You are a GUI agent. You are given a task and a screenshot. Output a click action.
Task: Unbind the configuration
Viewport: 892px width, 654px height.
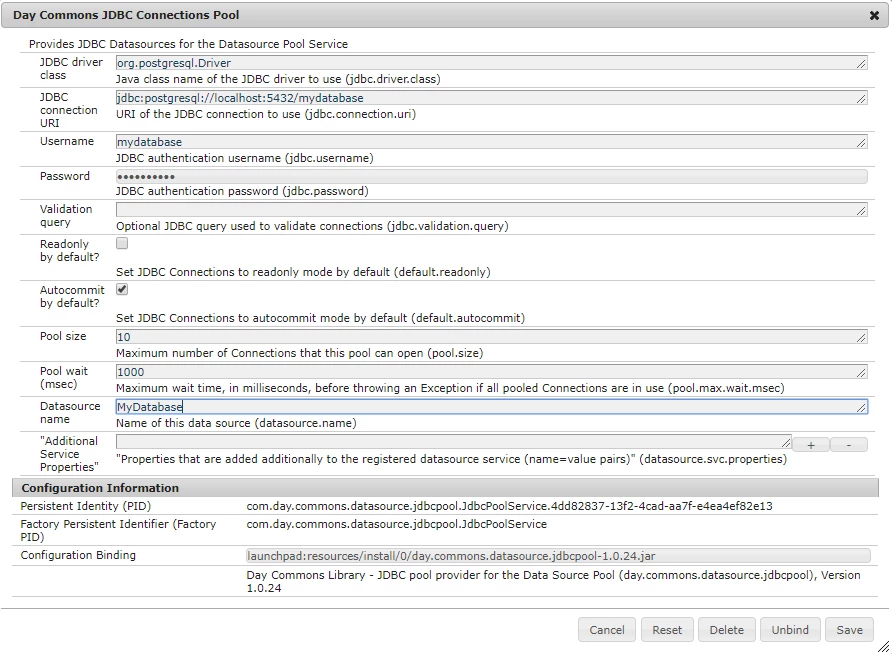click(x=790, y=630)
